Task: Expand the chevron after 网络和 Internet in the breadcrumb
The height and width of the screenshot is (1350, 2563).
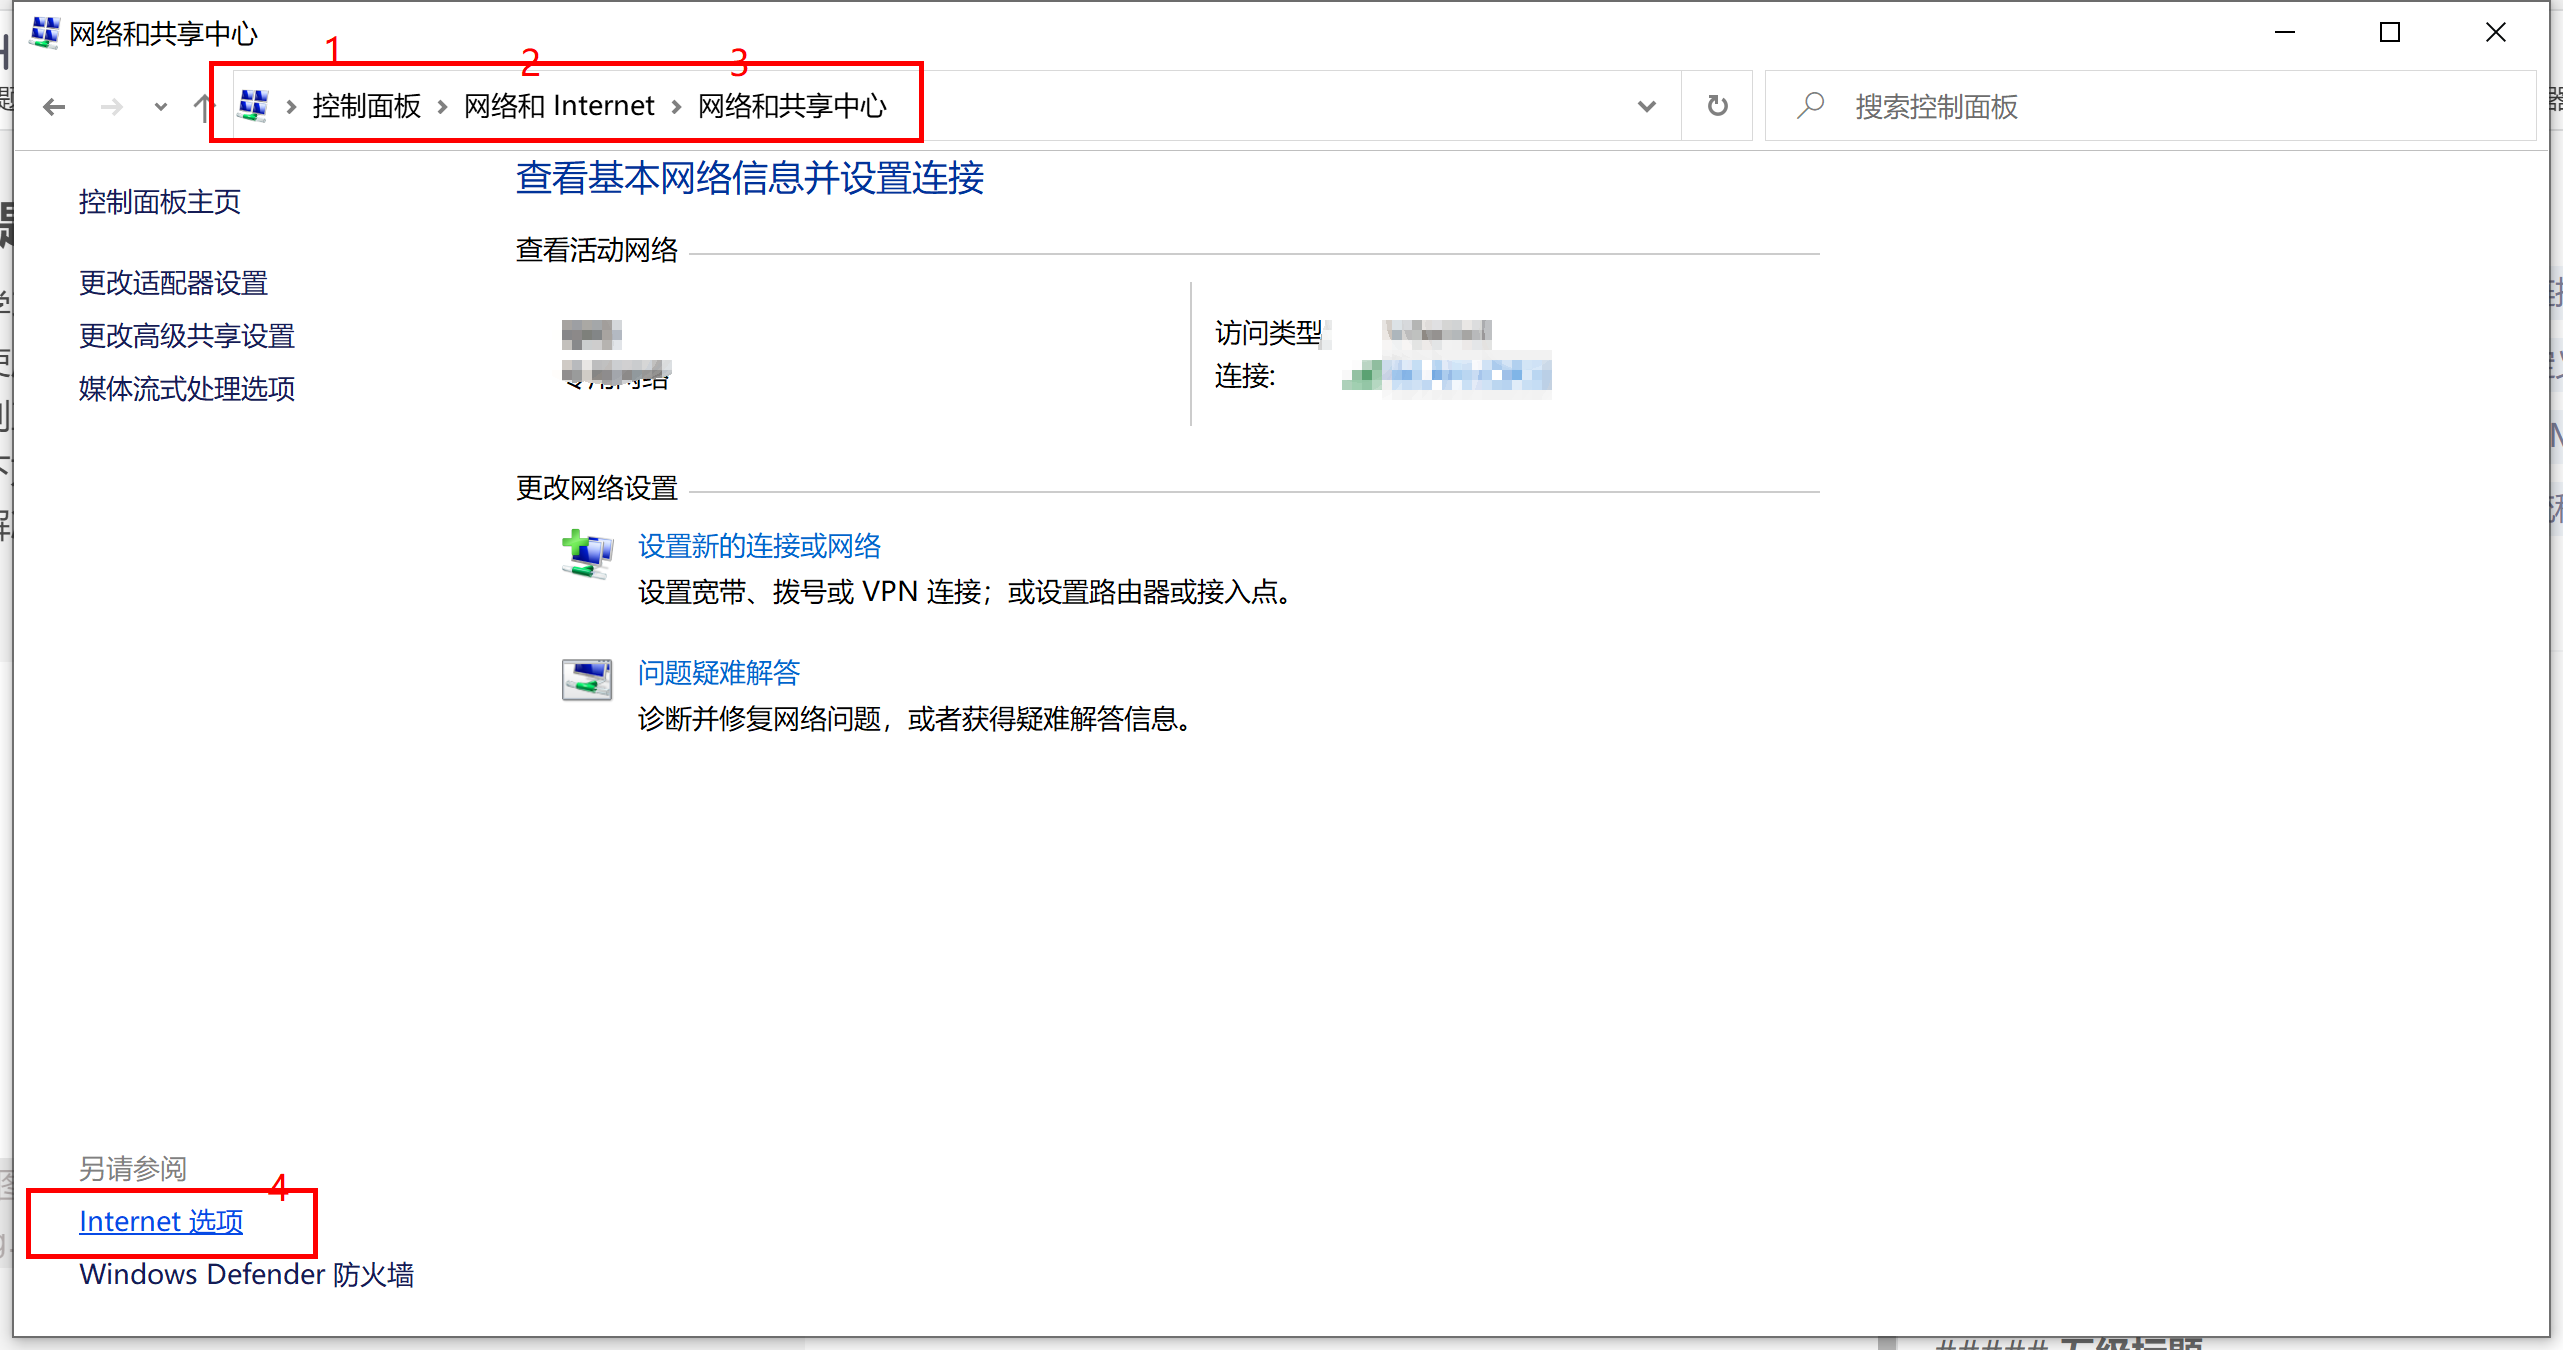Action: (x=676, y=106)
